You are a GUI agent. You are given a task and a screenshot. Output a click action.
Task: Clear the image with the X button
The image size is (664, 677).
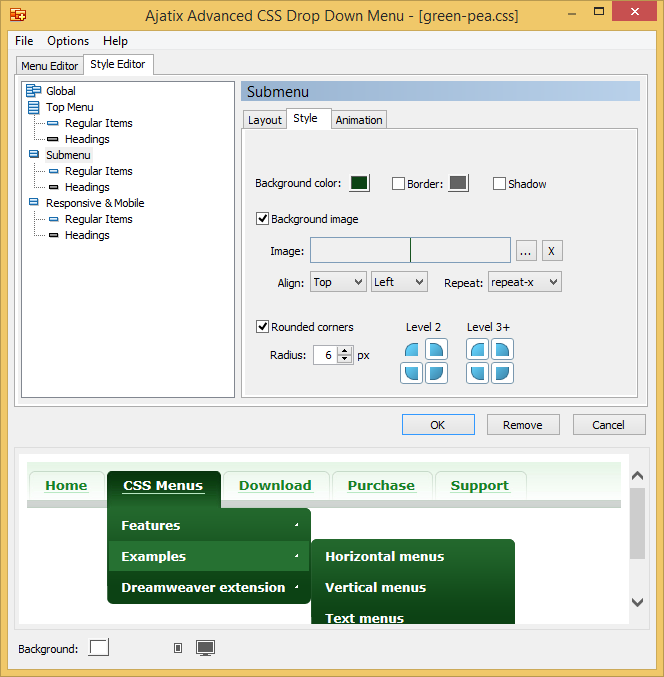click(552, 251)
